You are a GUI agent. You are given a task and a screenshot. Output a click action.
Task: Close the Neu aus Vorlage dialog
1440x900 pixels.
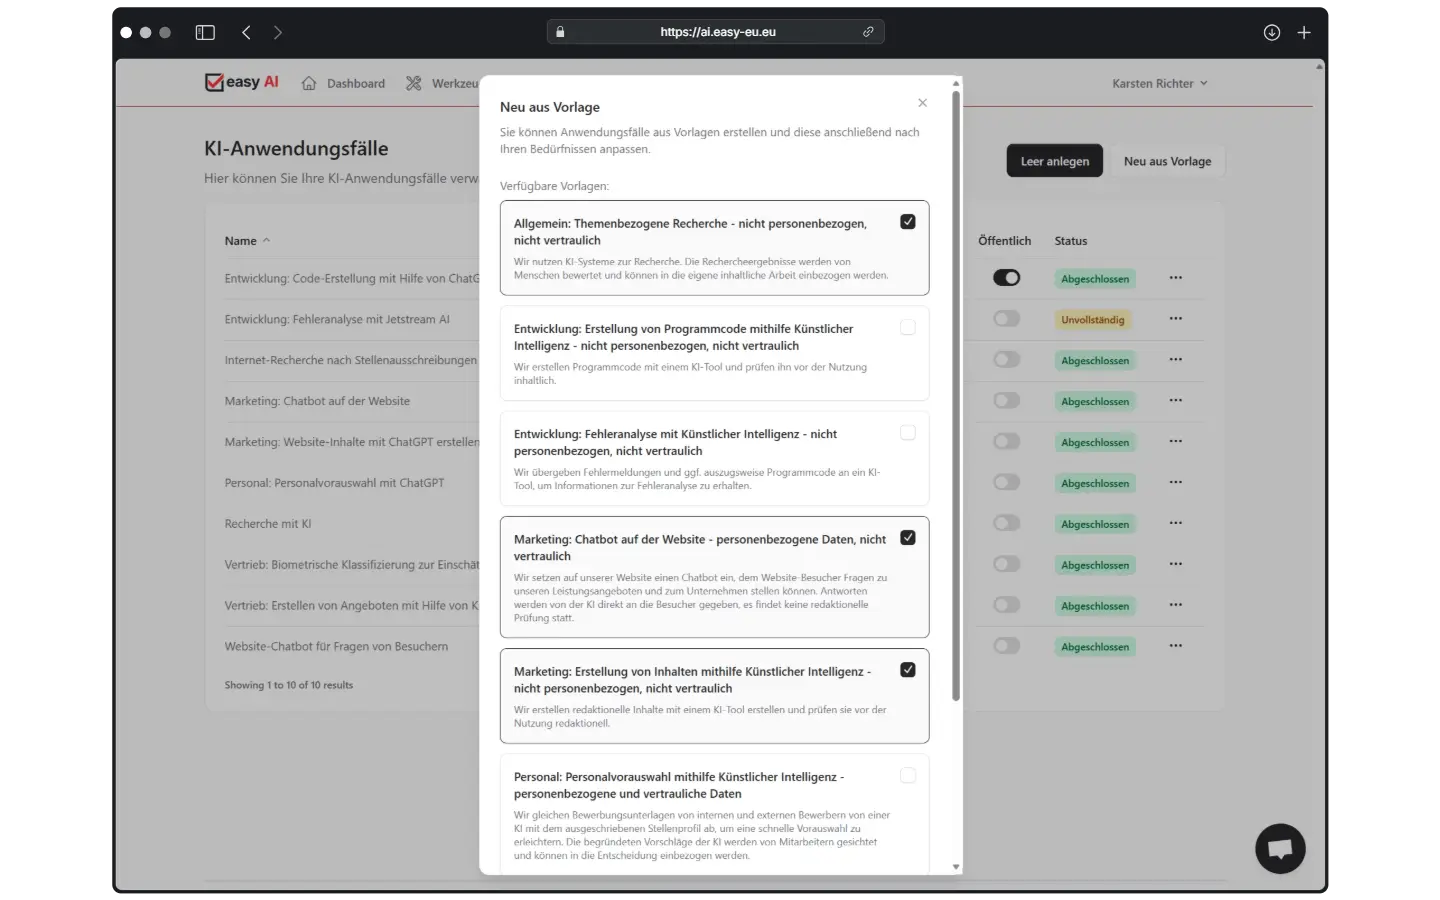pos(921,103)
